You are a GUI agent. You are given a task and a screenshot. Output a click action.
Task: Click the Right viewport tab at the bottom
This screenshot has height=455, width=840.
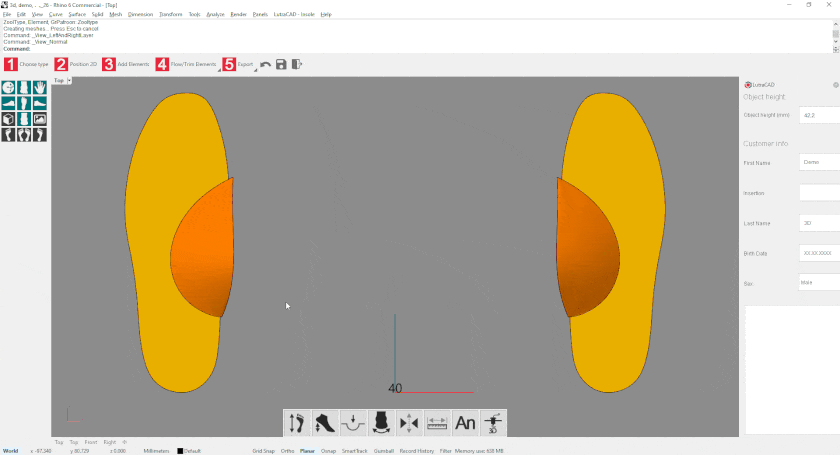[110, 442]
